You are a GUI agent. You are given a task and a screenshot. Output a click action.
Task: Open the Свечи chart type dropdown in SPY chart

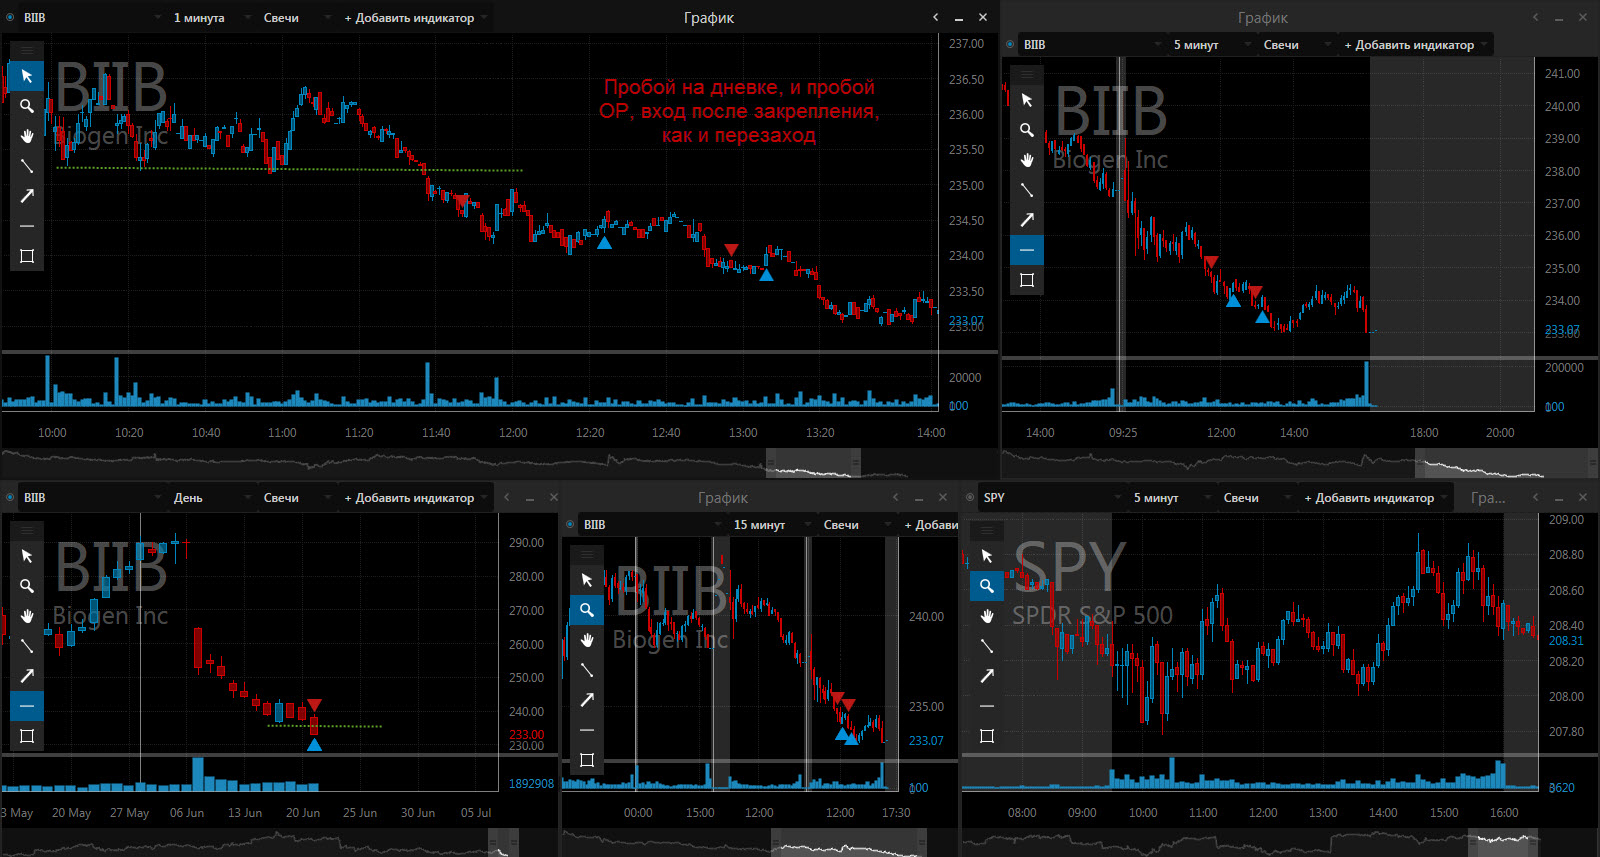click(1255, 497)
